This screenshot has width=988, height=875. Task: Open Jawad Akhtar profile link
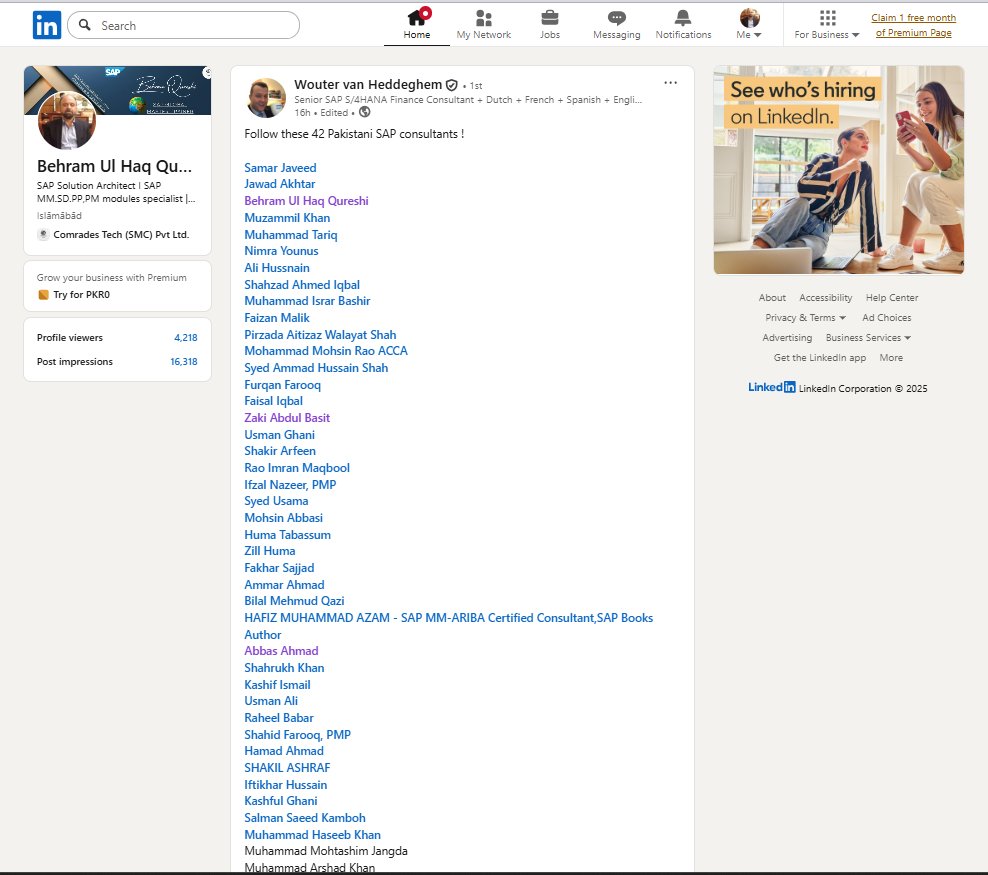pos(280,184)
